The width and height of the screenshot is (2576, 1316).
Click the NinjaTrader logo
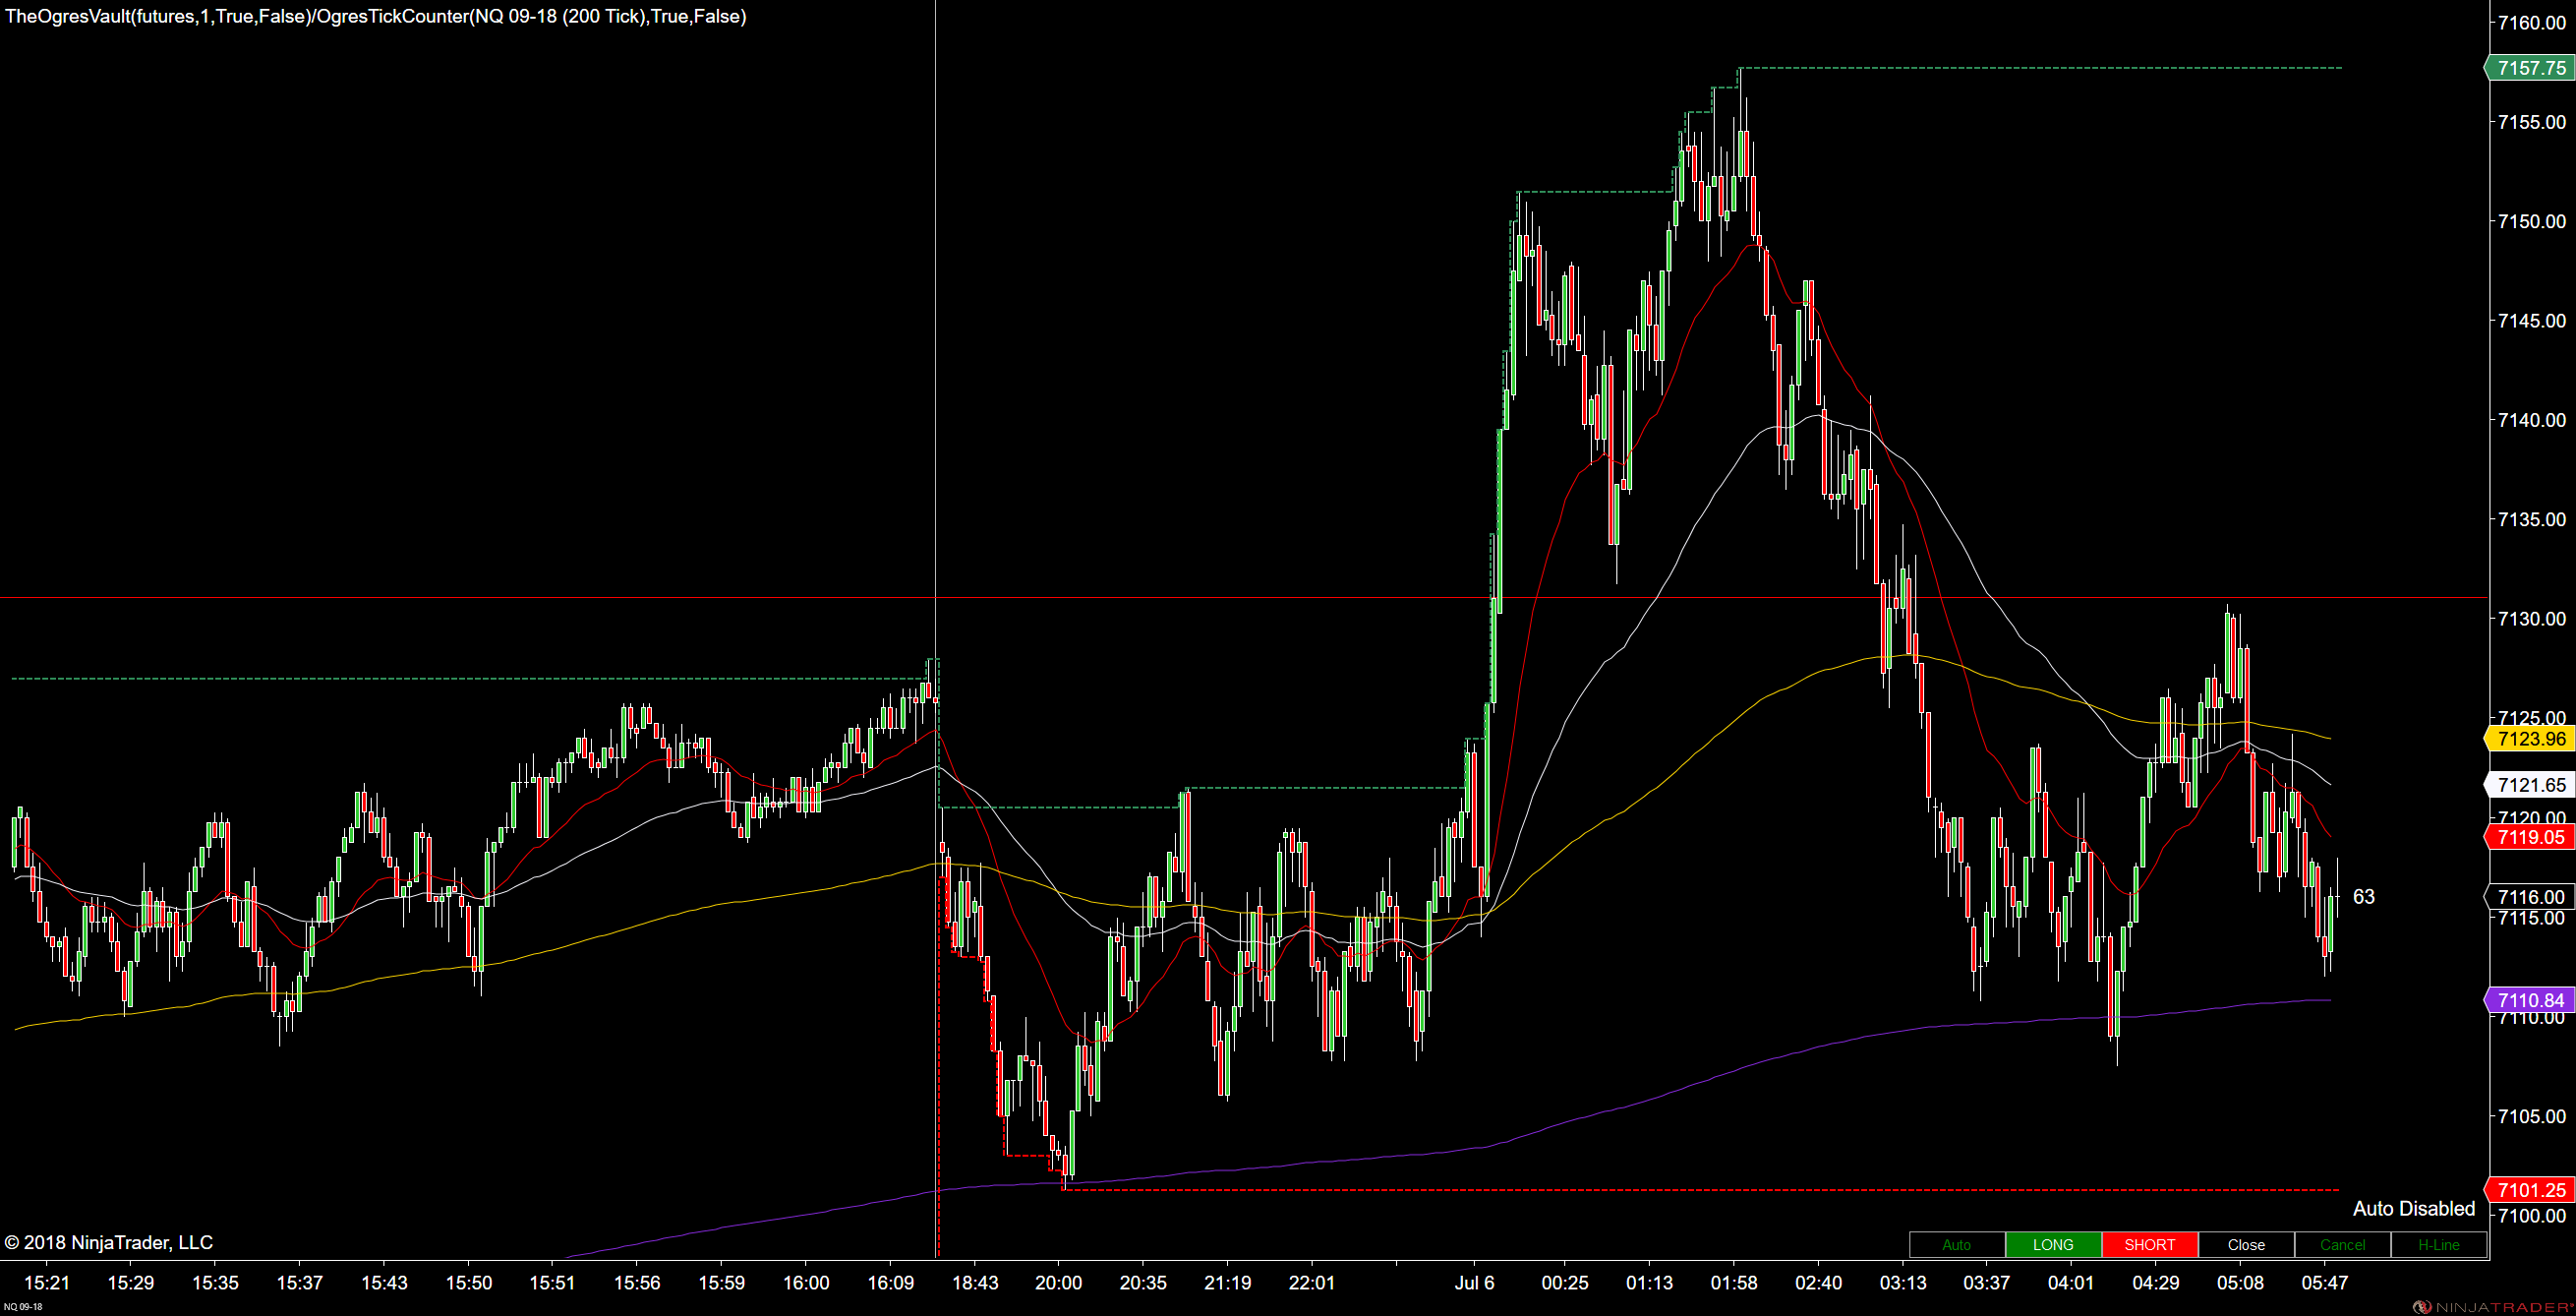coord(2494,1307)
